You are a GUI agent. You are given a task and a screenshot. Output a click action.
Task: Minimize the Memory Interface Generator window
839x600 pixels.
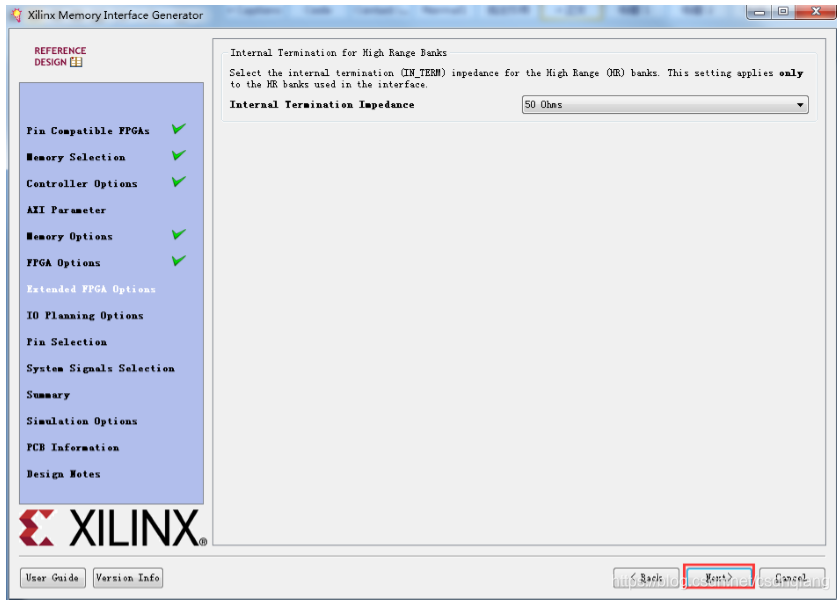[x=759, y=12]
